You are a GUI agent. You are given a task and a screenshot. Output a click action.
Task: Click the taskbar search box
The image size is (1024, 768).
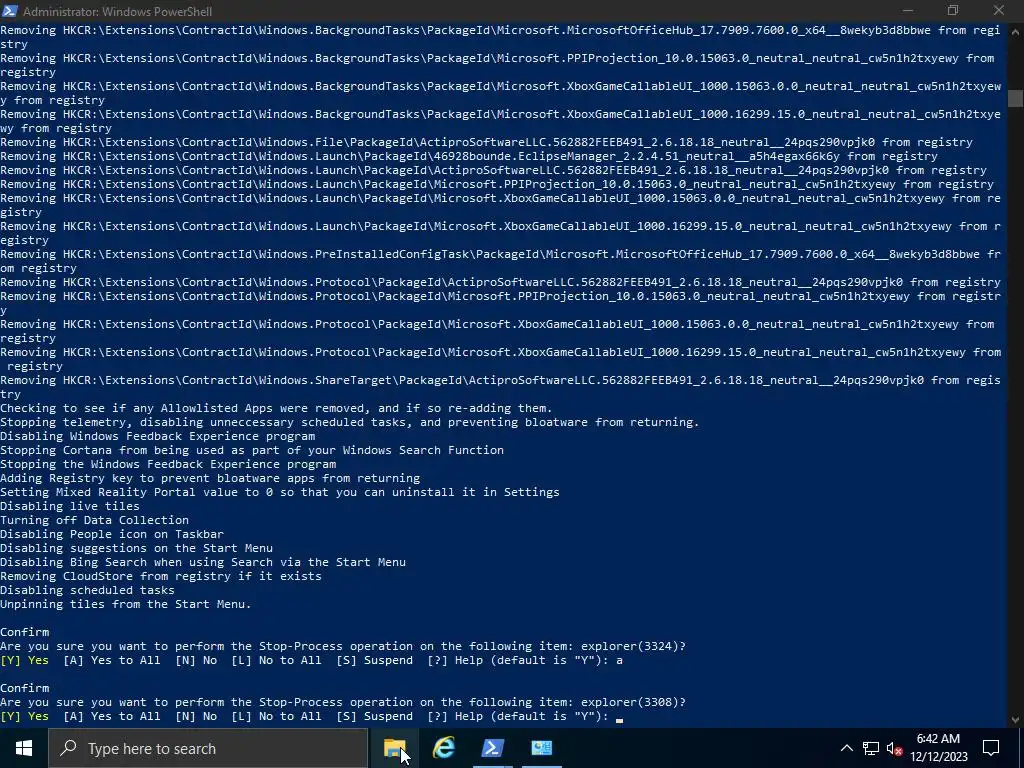[x=208, y=748]
